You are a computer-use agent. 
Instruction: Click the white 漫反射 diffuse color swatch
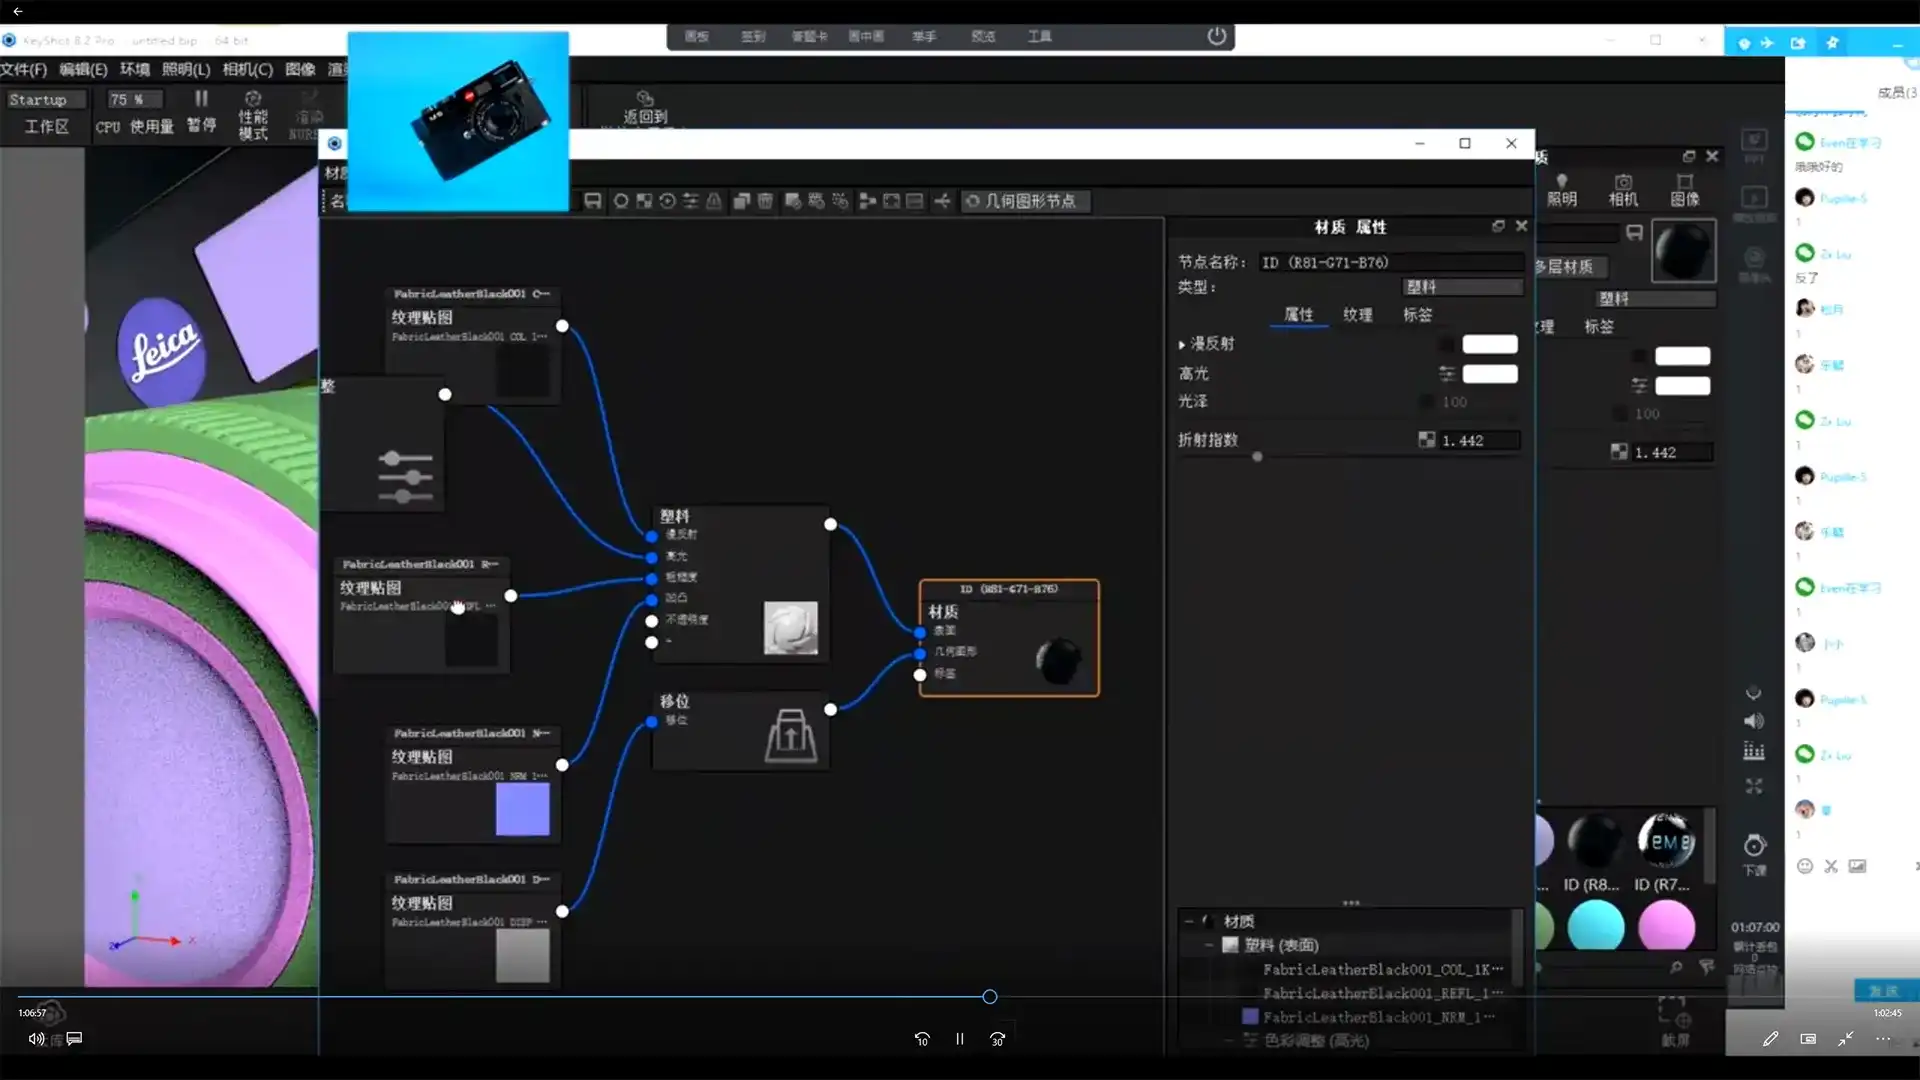pos(1489,344)
